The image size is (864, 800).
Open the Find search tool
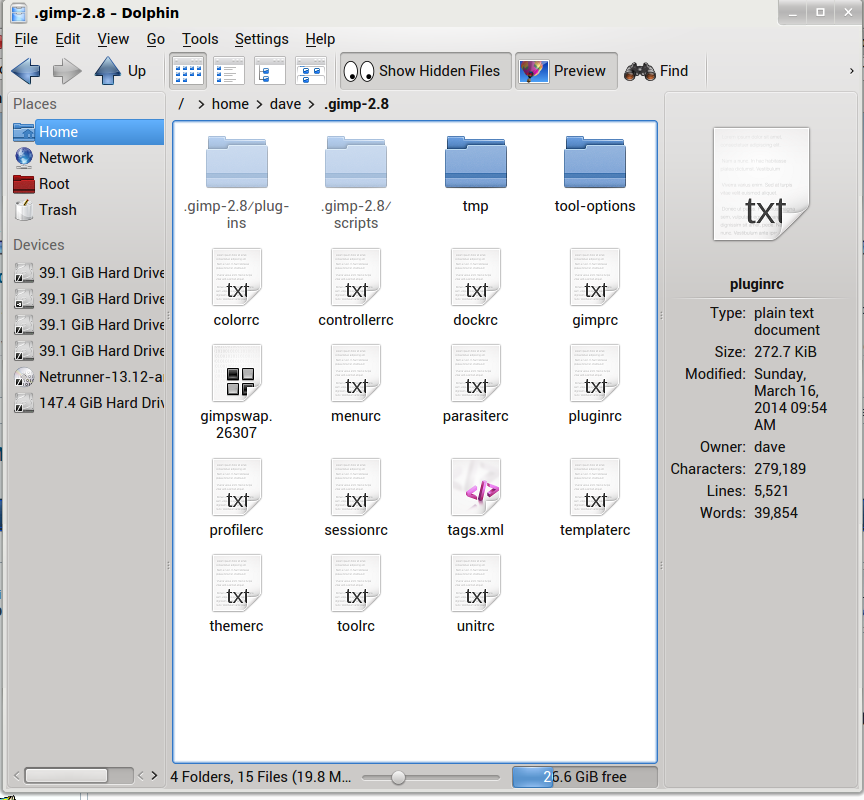click(656, 71)
